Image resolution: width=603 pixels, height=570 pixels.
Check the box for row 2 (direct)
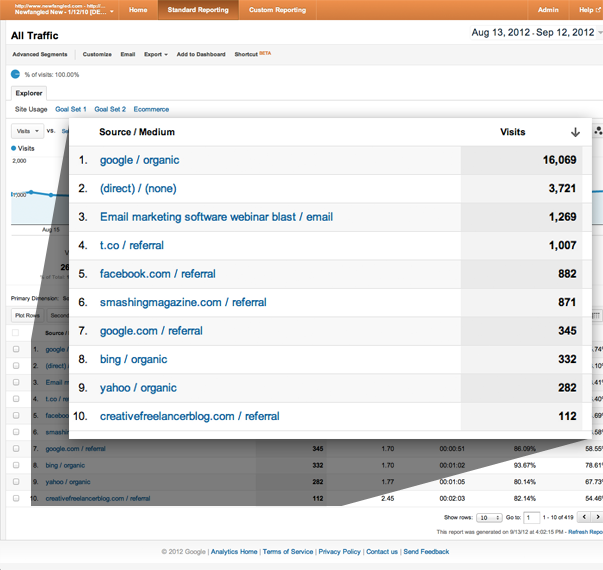[x=16, y=365]
